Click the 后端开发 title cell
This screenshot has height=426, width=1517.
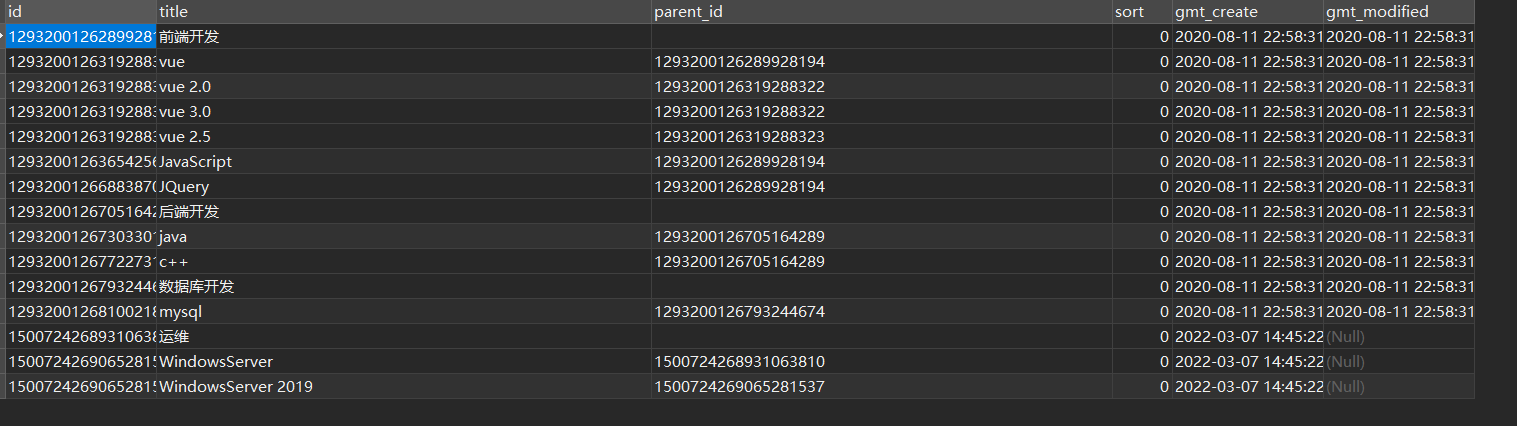(x=404, y=212)
